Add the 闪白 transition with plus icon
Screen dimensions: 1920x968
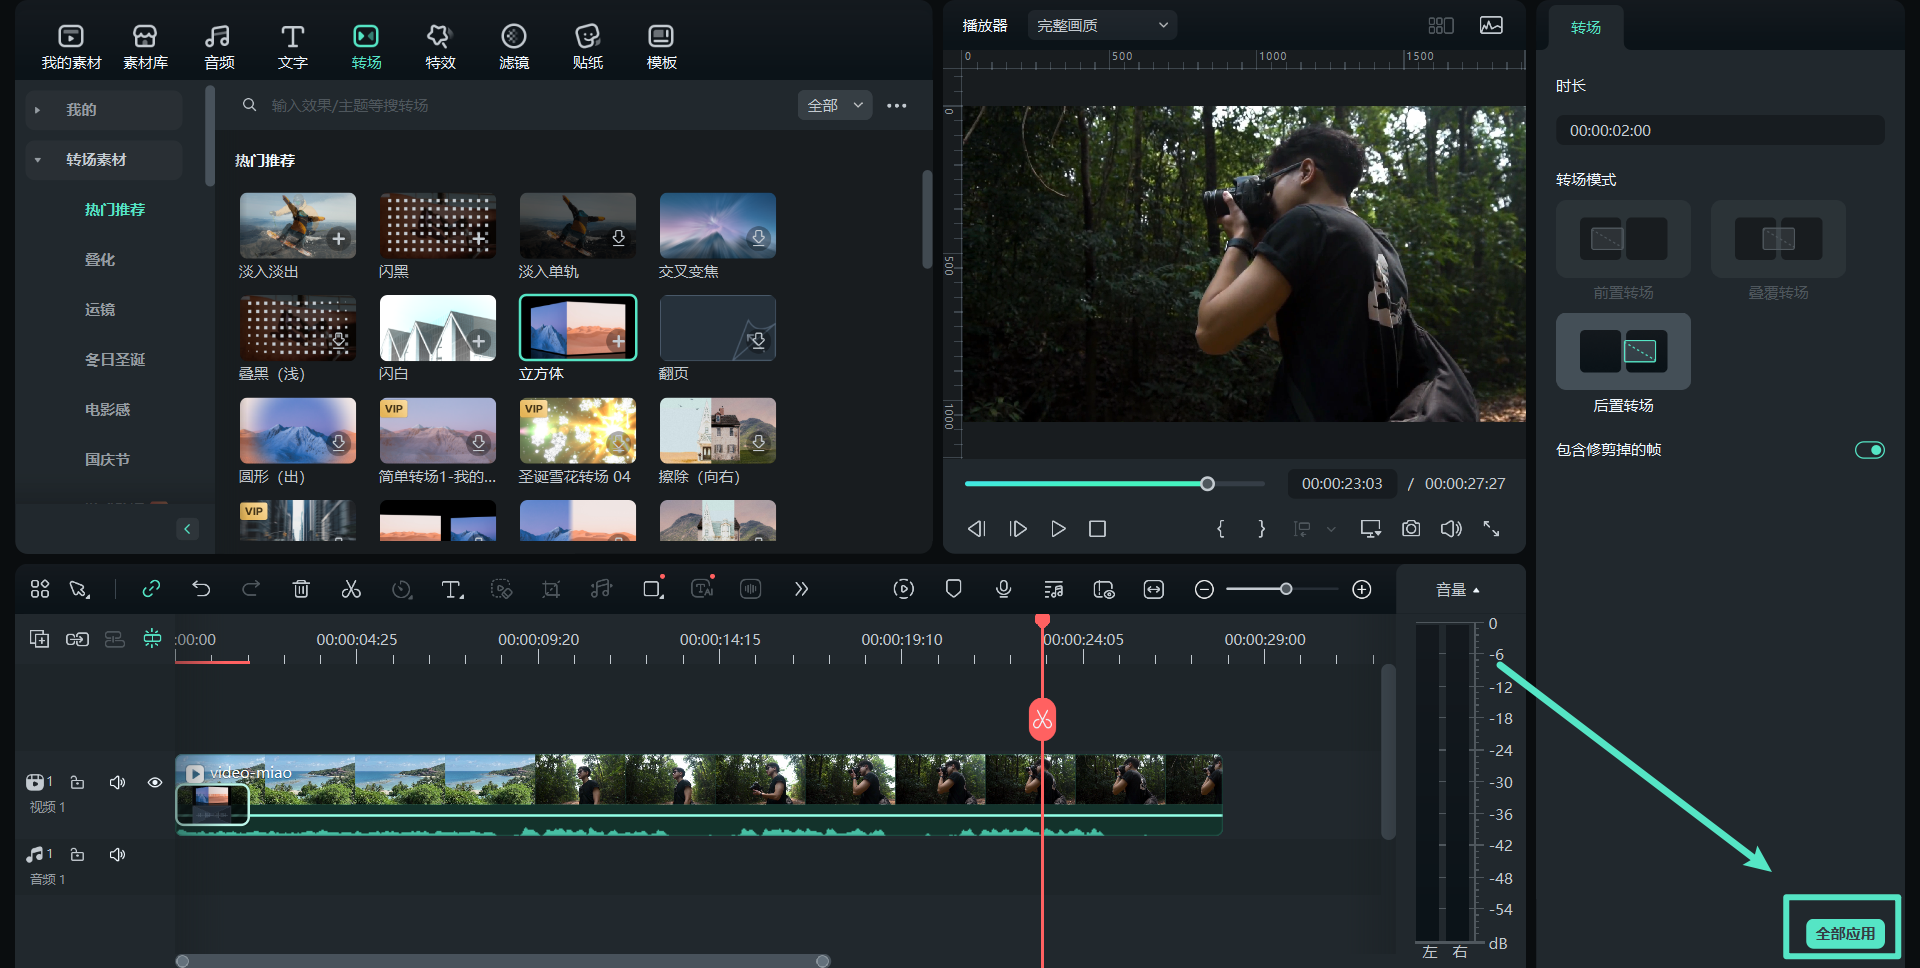pyautogui.click(x=479, y=341)
